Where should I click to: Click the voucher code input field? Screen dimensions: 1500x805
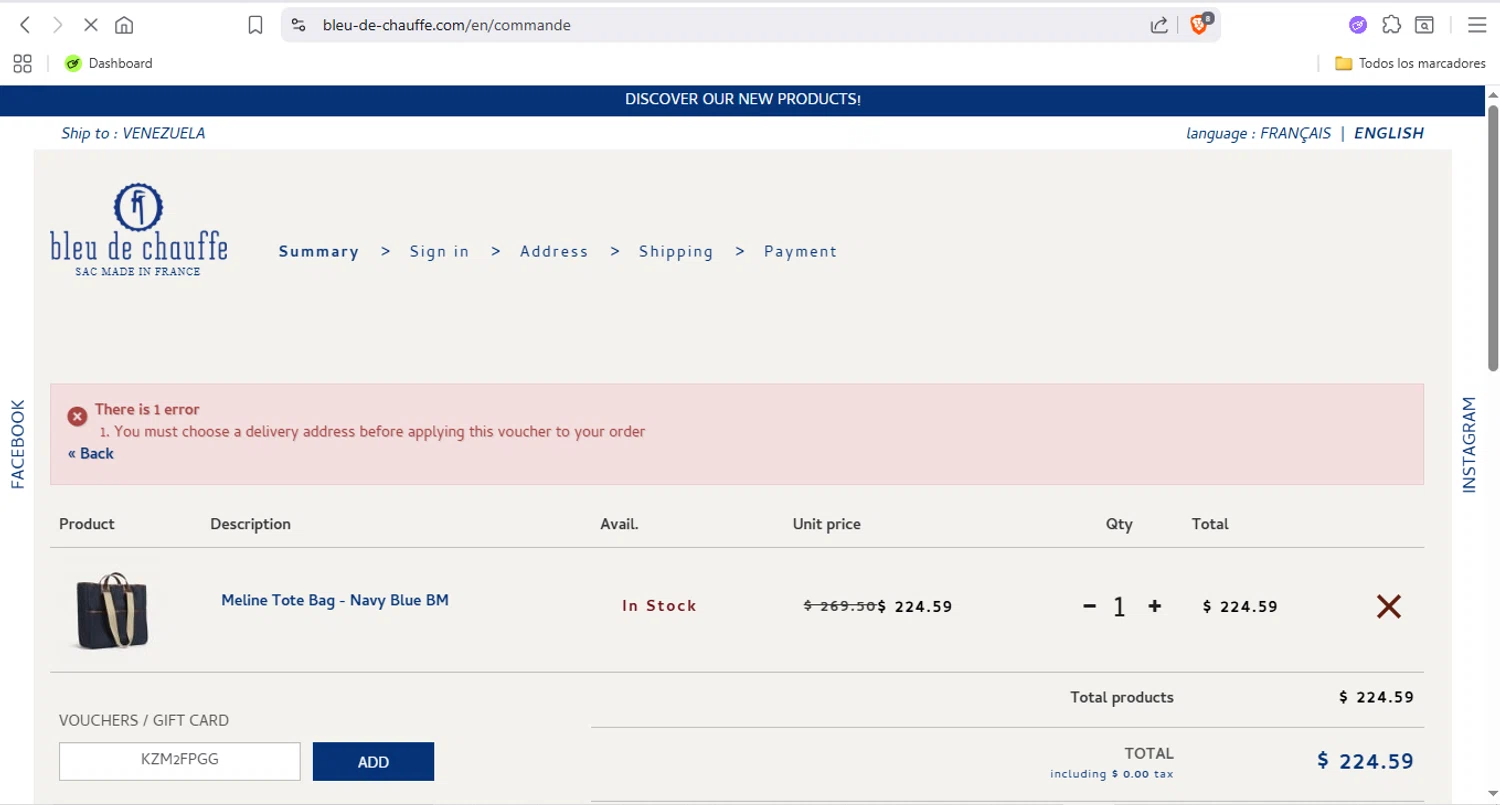180,761
